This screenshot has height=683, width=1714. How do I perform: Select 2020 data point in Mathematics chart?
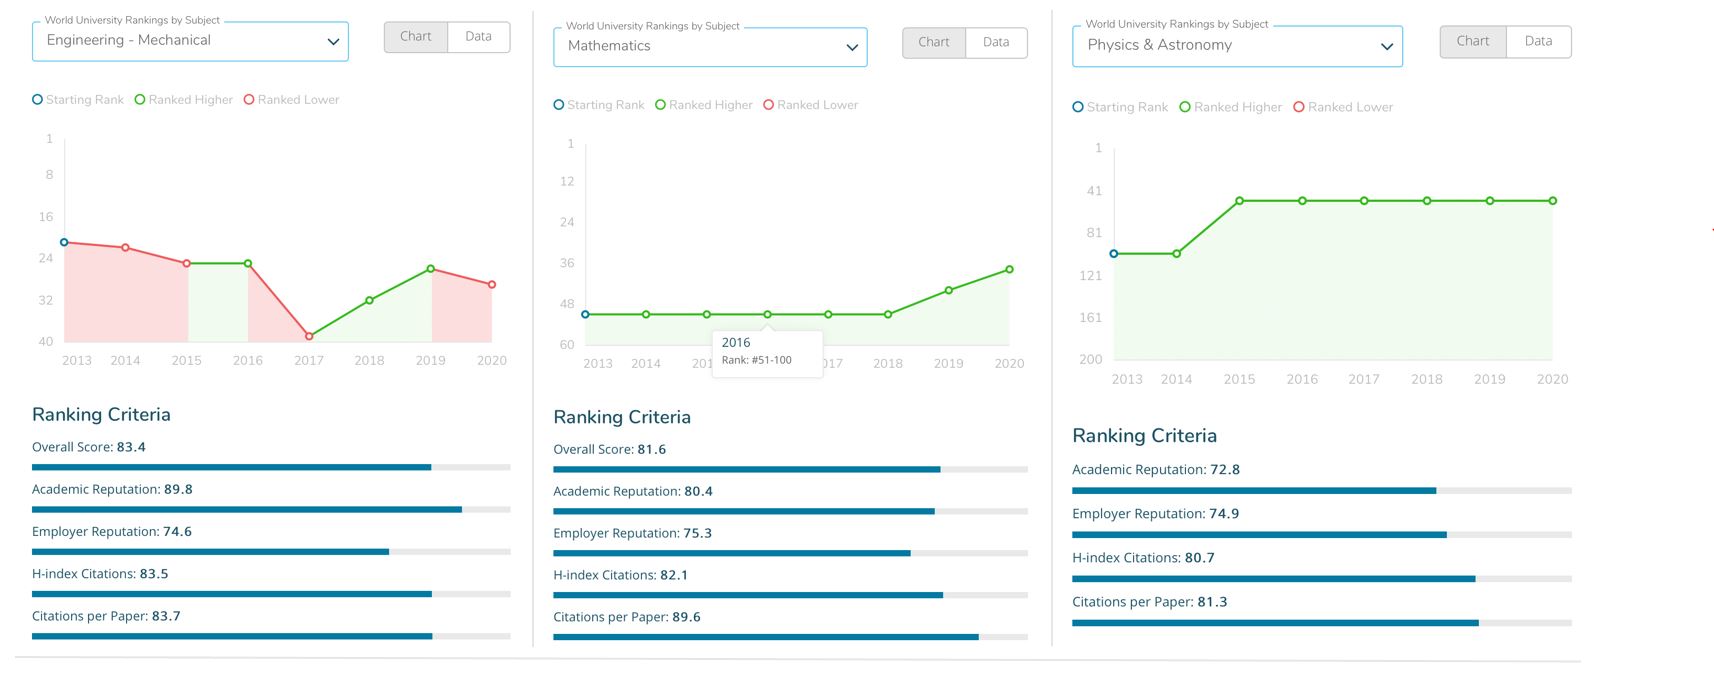click(1009, 269)
